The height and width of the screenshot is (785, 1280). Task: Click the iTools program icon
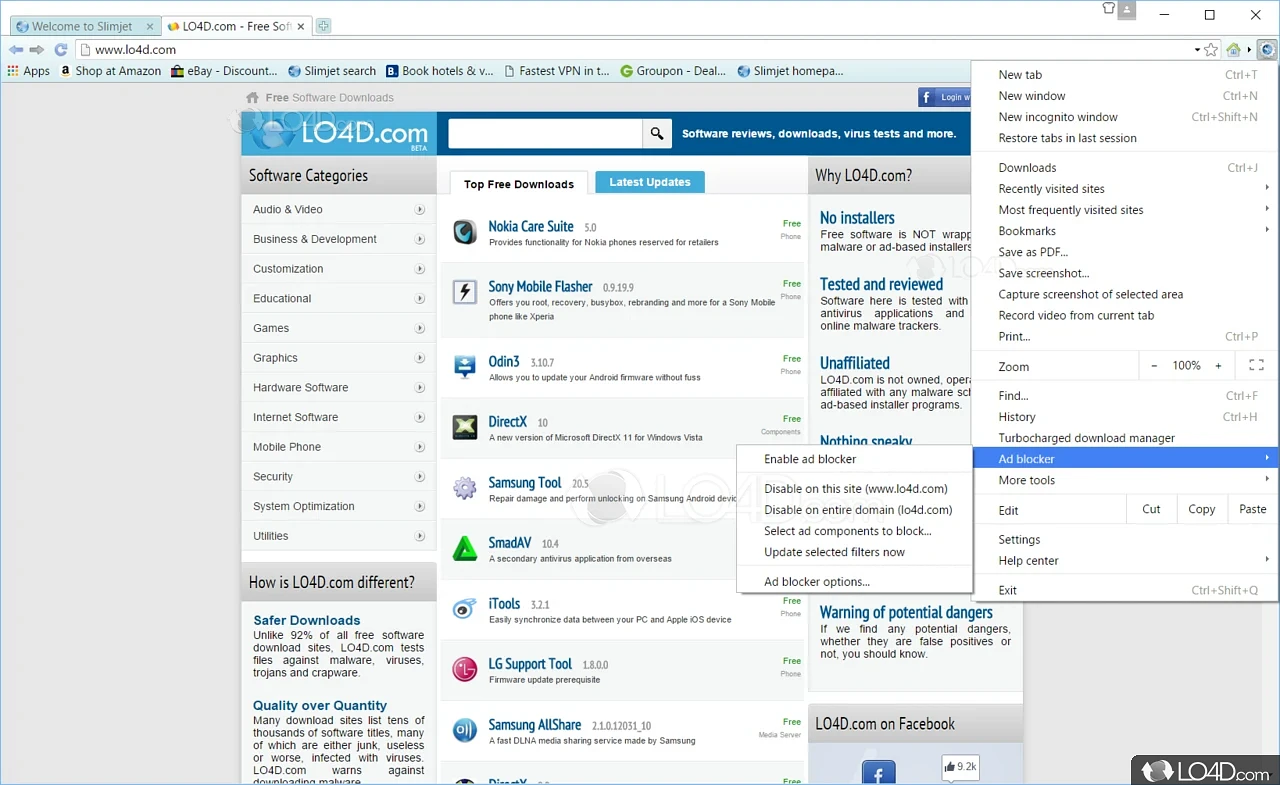point(465,609)
